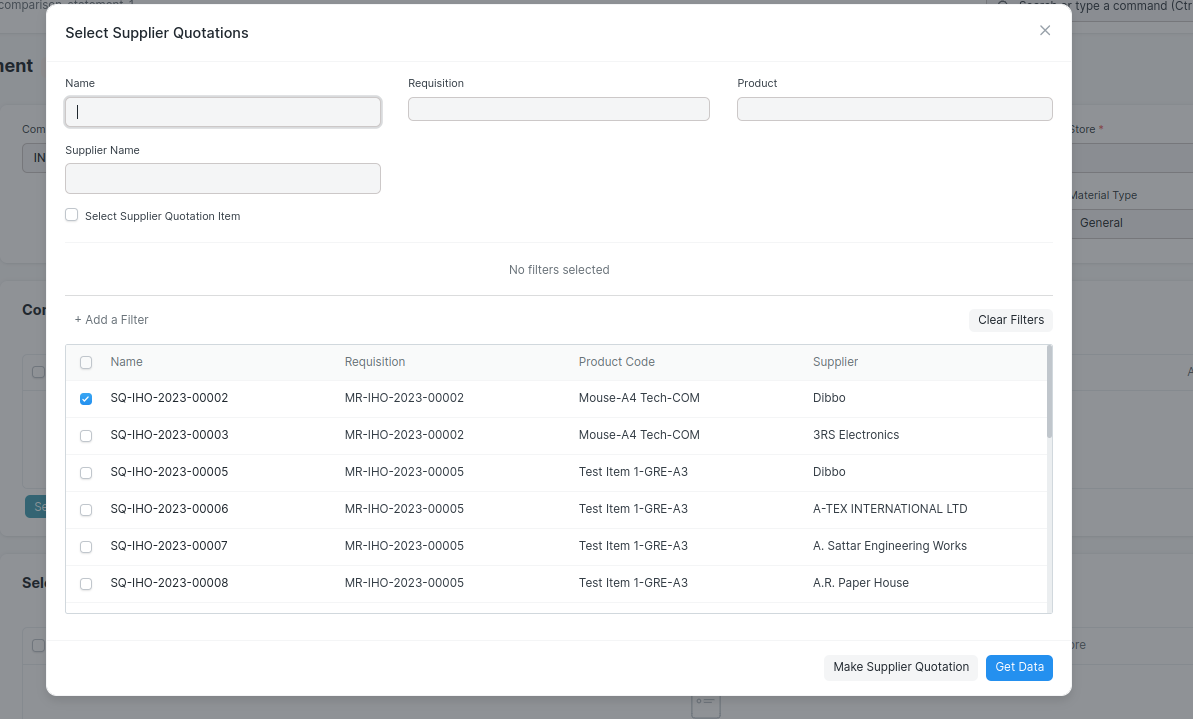Click the quotation name SQ-IHO-2023-00008
The image size is (1193, 719).
pyautogui.click(x=169, y=583)
